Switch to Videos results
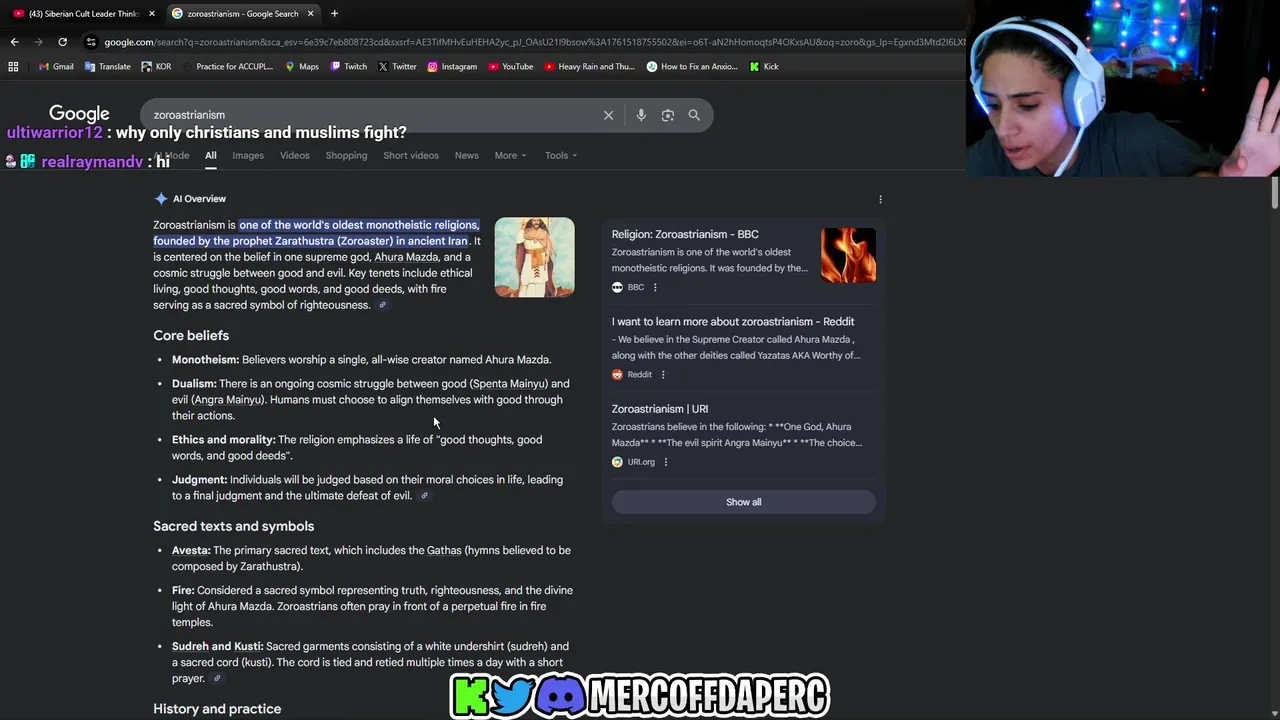1280x720 pixels. (x=295, y=155)
